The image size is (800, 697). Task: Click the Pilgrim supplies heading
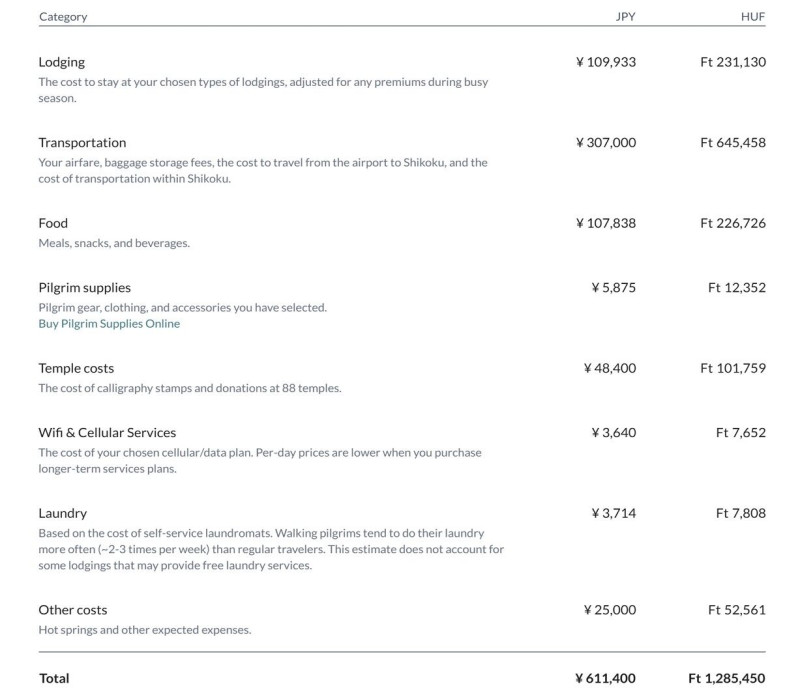click(x=85, y=288)
